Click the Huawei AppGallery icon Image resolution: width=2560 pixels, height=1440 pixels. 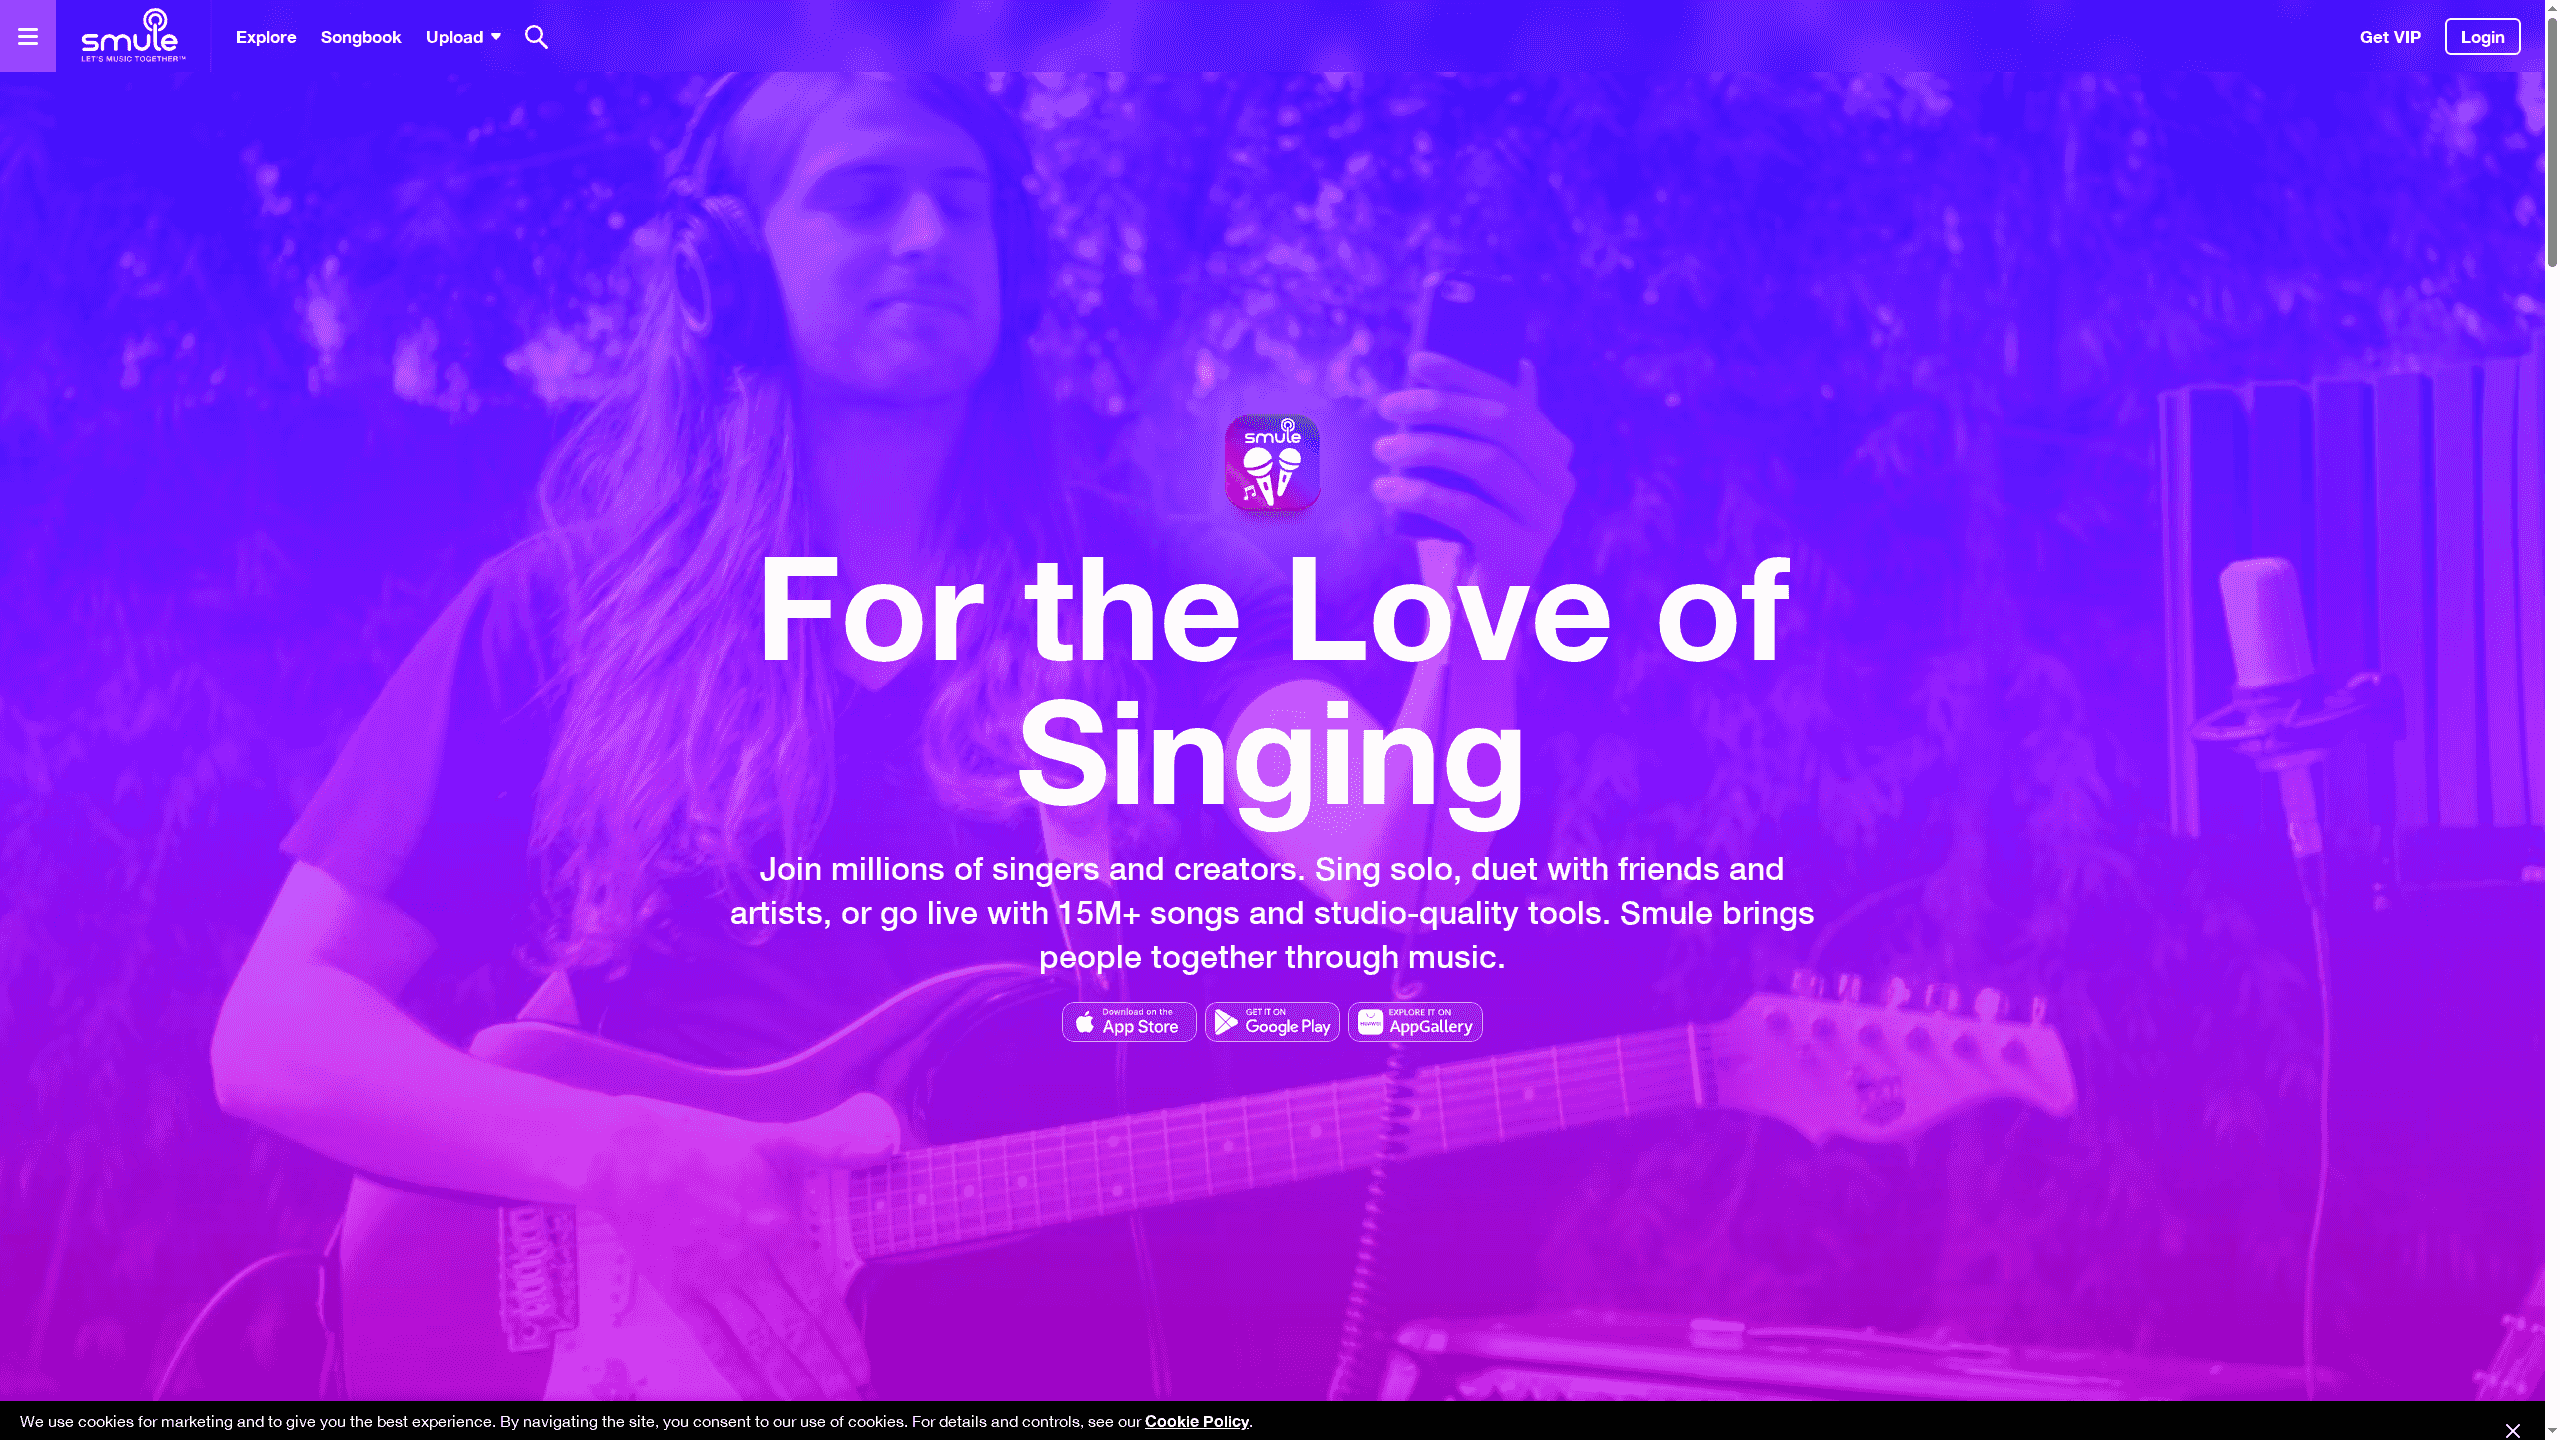click(x=1370, y=1022)
